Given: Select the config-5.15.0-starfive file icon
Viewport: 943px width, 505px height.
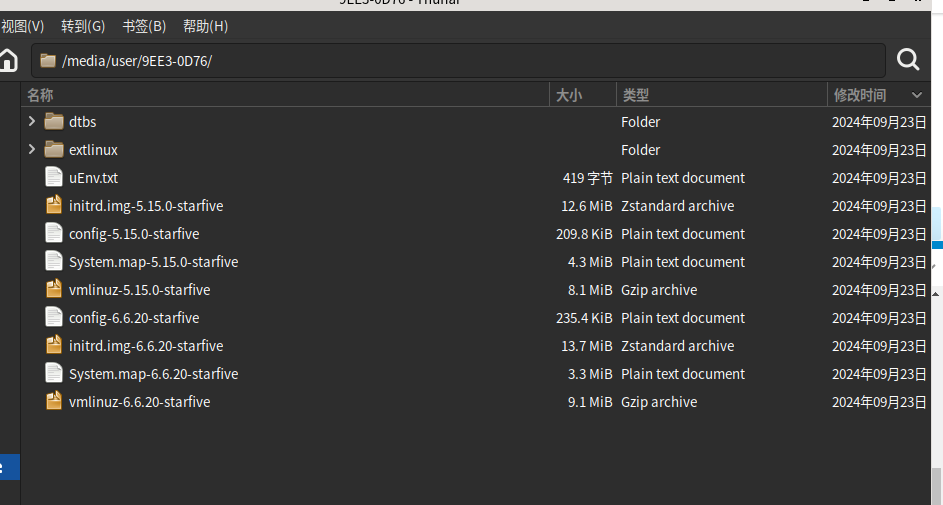Looking at the screenshot, I should click(x=54, y=233).
